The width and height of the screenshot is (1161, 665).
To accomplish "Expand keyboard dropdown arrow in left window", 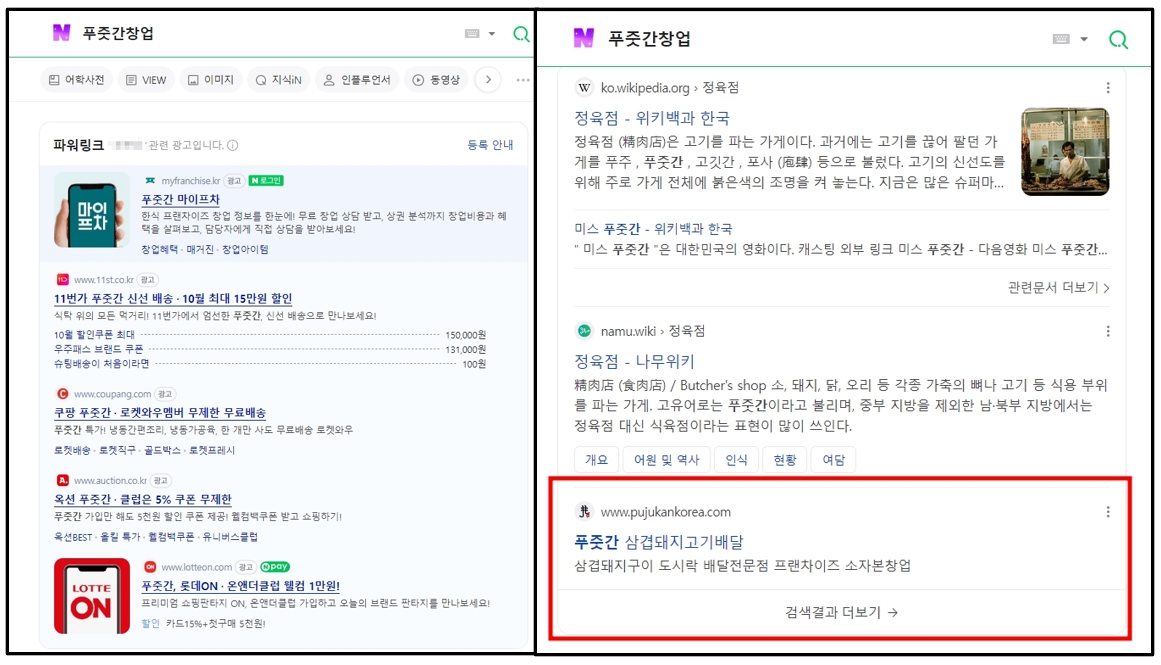I will click(492, 33).
